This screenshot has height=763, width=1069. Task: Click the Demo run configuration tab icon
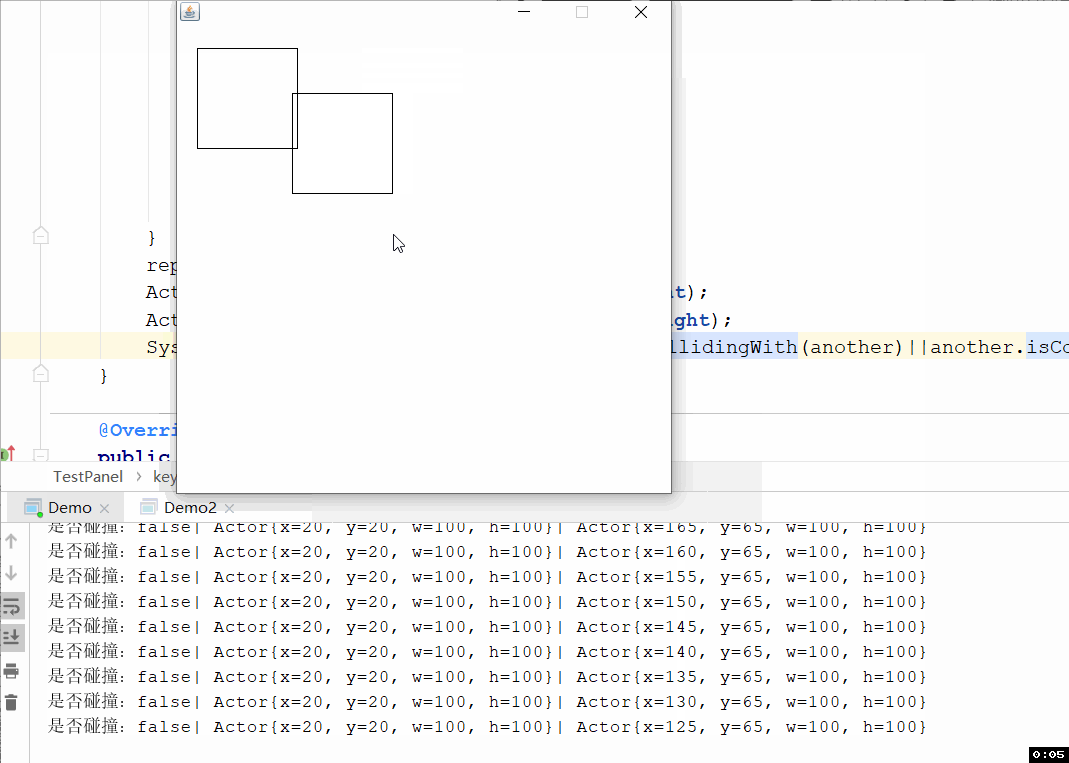[33, 508]
